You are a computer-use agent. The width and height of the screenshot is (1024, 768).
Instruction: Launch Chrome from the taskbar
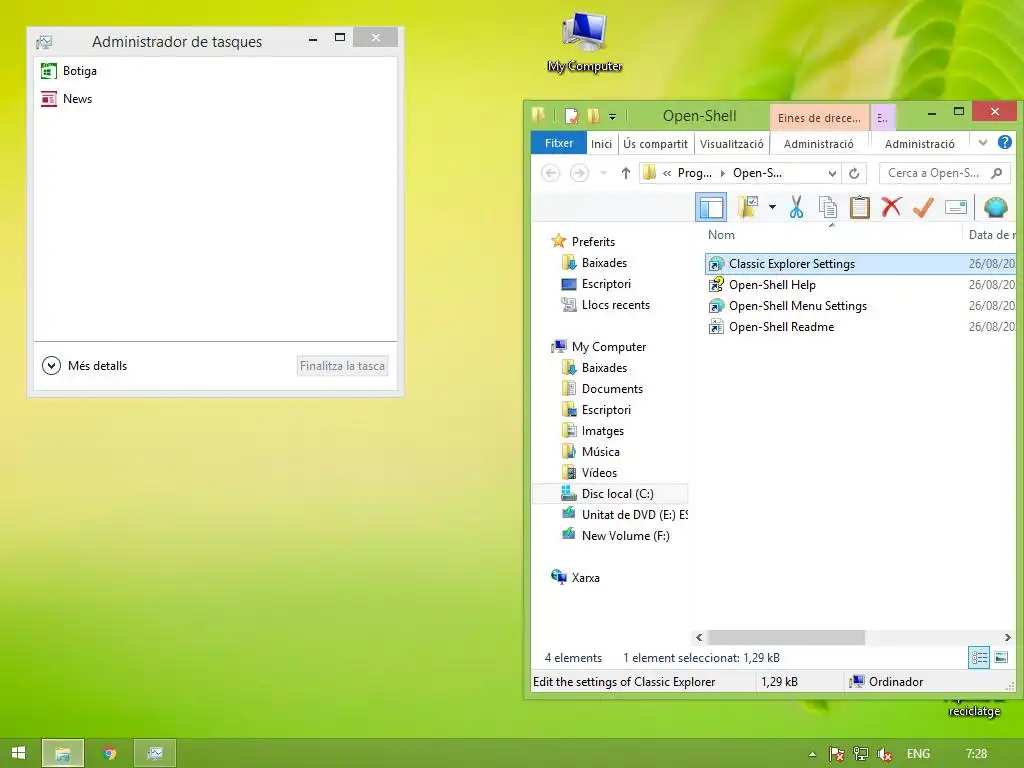point(109,753)
